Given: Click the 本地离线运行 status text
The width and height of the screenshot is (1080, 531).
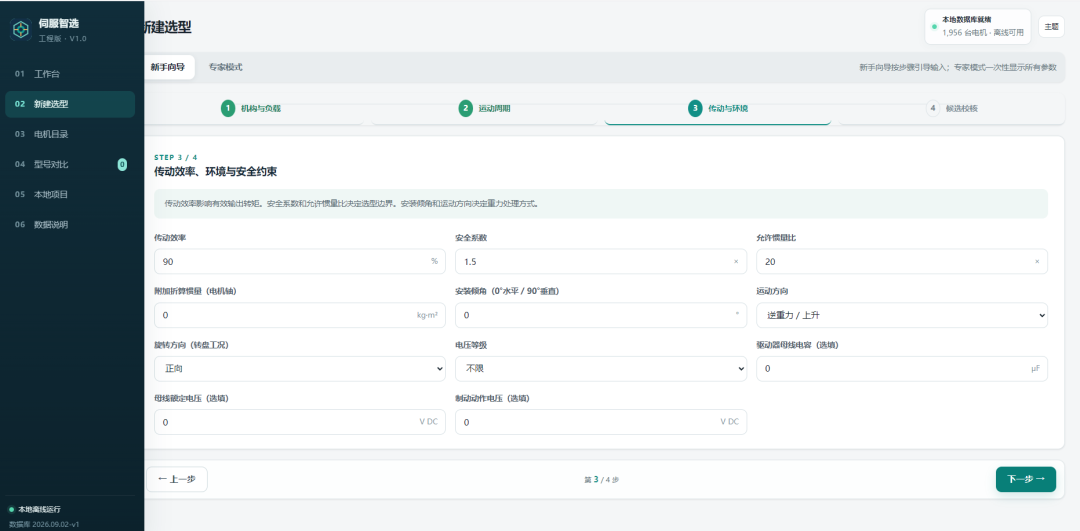Looking at the screenshot, I should point(39,510).
